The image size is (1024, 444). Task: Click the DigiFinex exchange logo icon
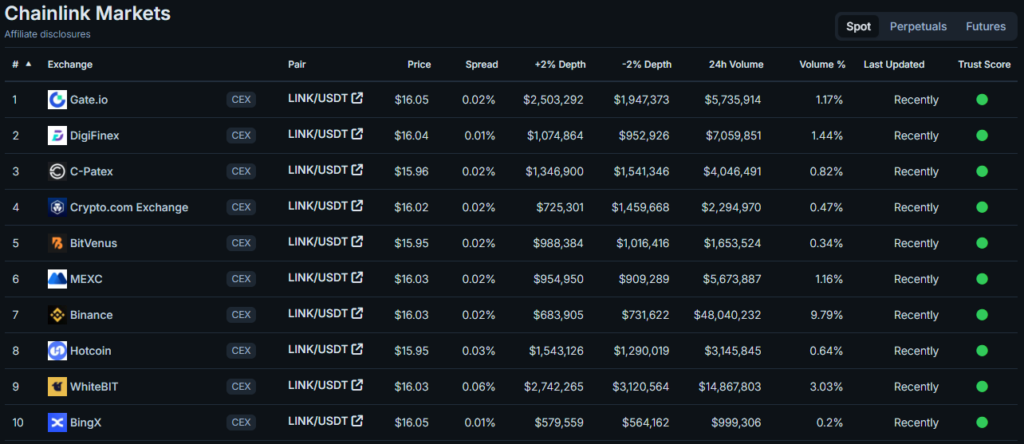(x=57, y=136)
